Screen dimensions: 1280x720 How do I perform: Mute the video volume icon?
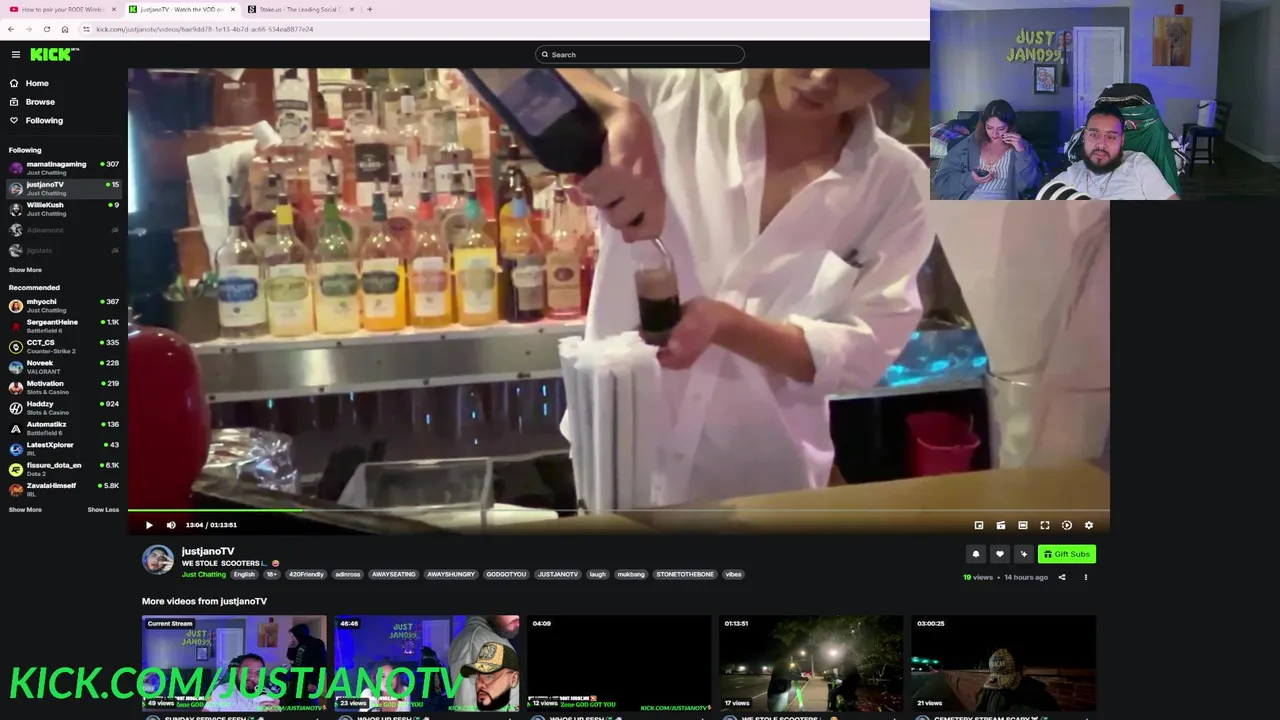[x=171, y=525]
